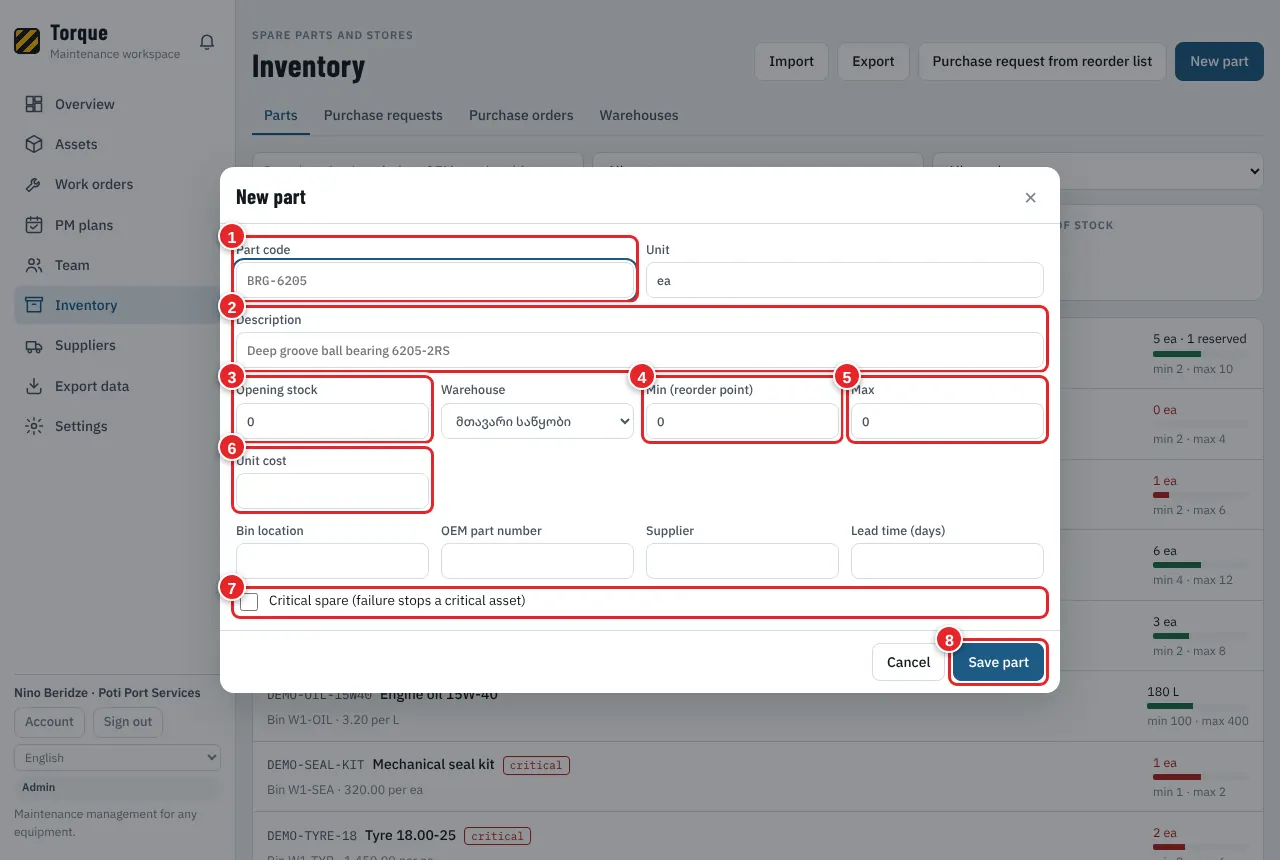
Task: Switch to Purchase requests tab
Action: click(383, 115)
